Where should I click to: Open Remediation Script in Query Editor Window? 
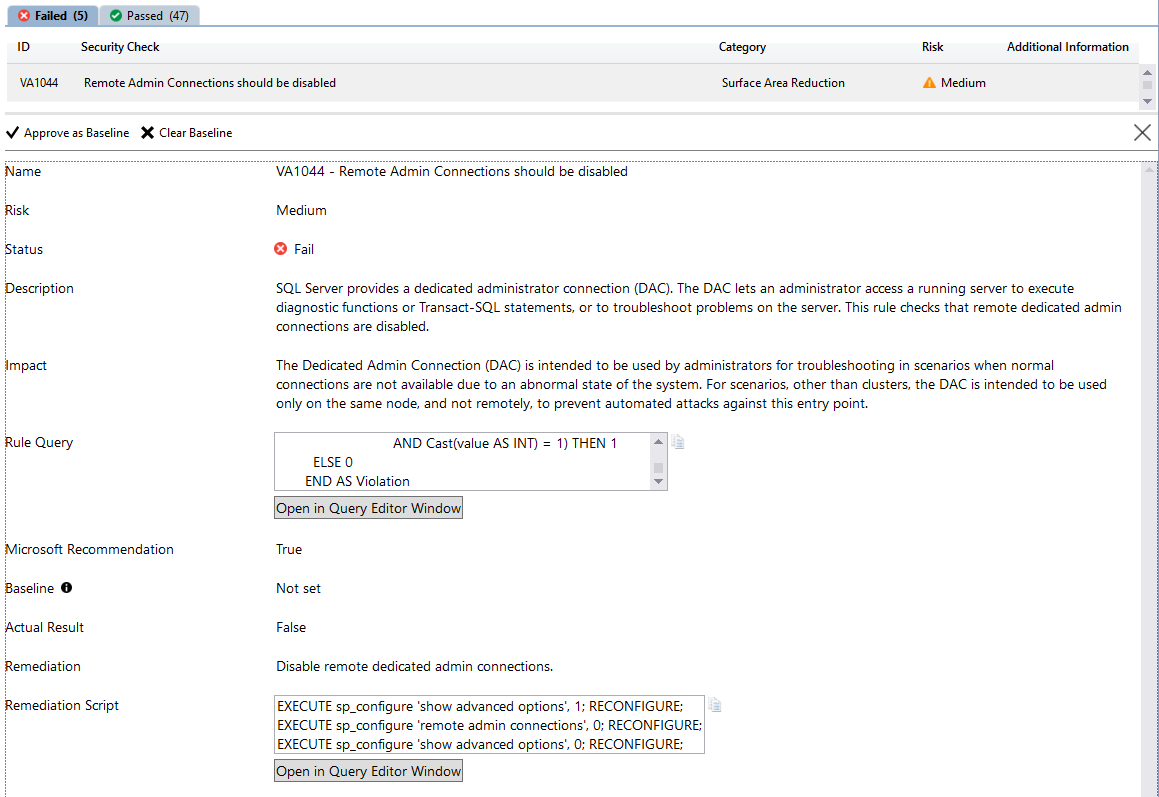[368, 771]
